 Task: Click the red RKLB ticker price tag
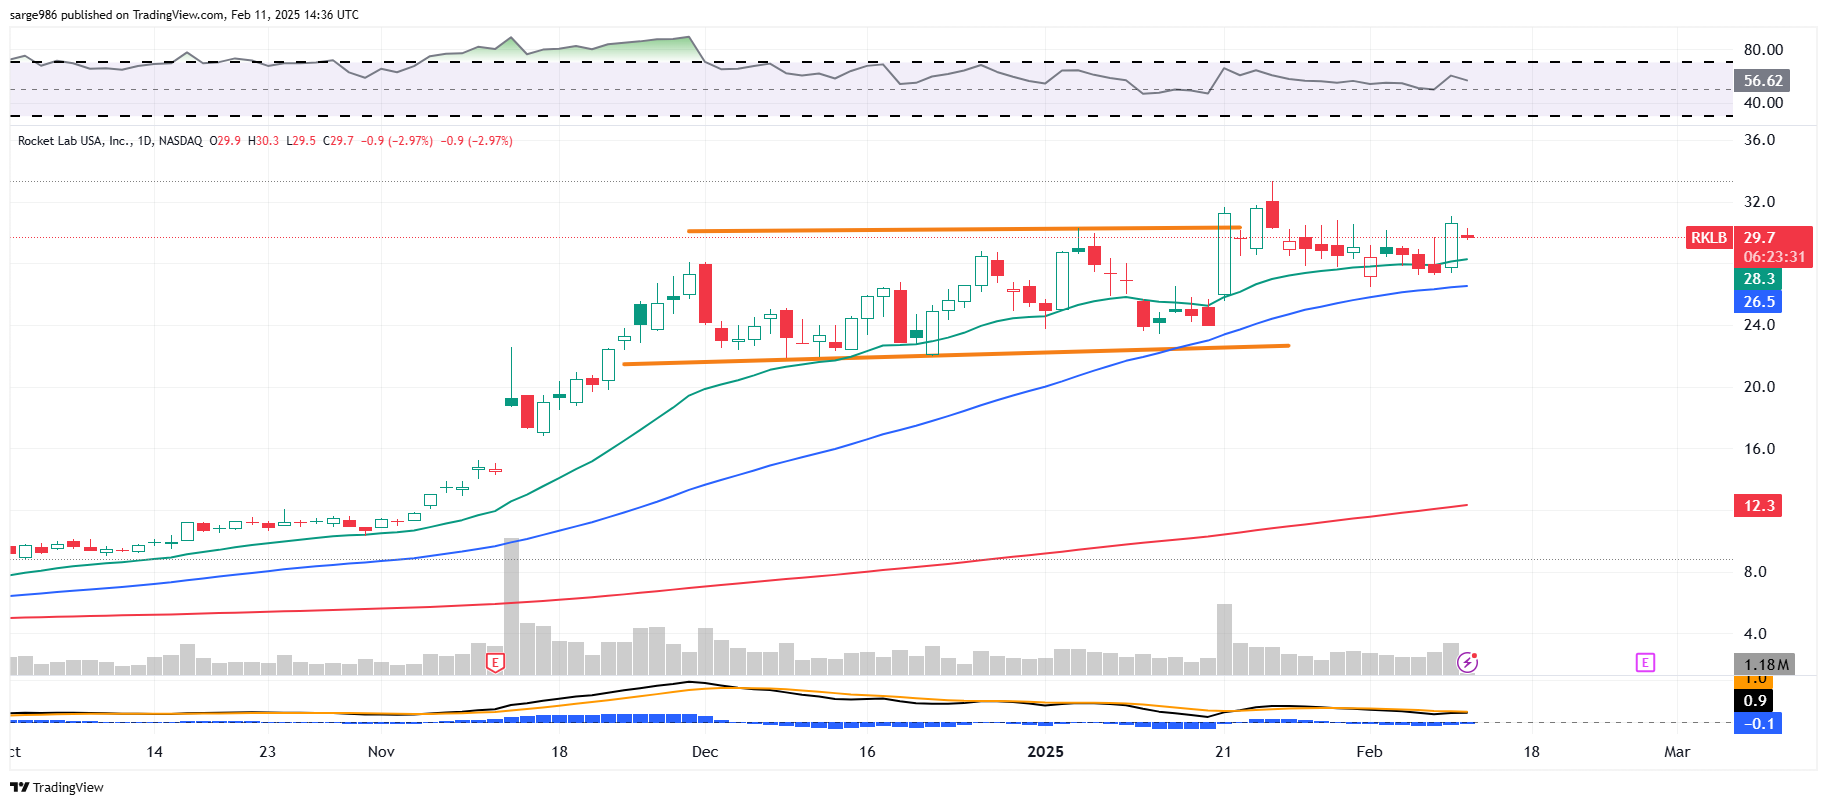1708,238
